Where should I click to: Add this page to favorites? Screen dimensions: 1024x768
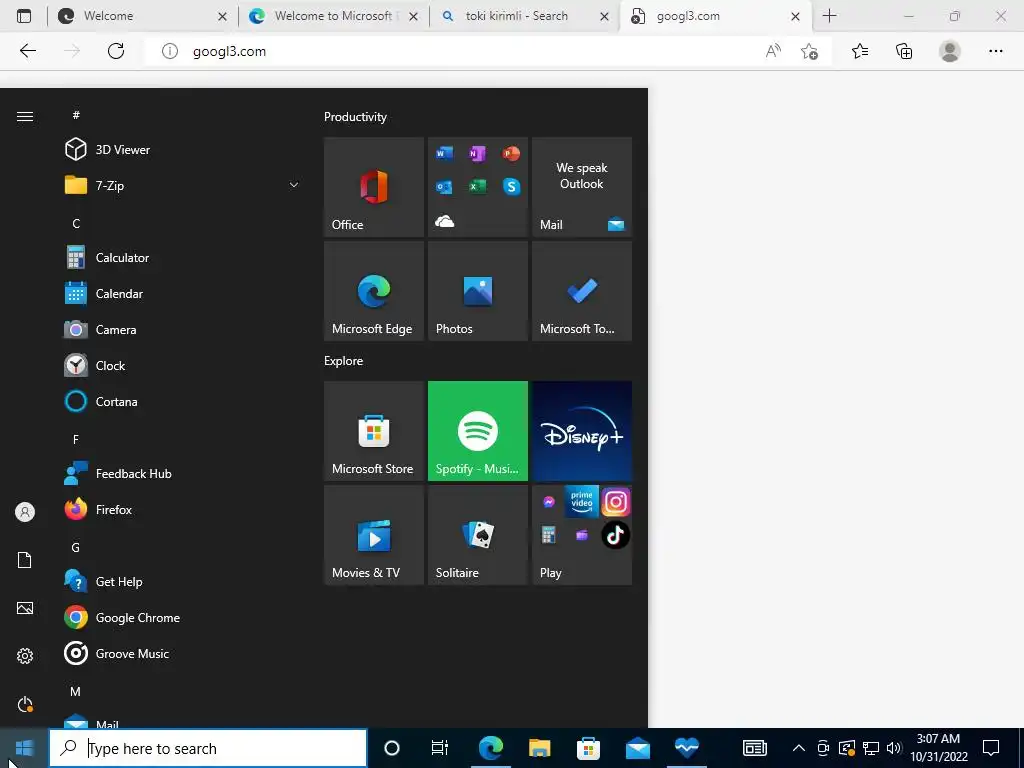point(809,51)
